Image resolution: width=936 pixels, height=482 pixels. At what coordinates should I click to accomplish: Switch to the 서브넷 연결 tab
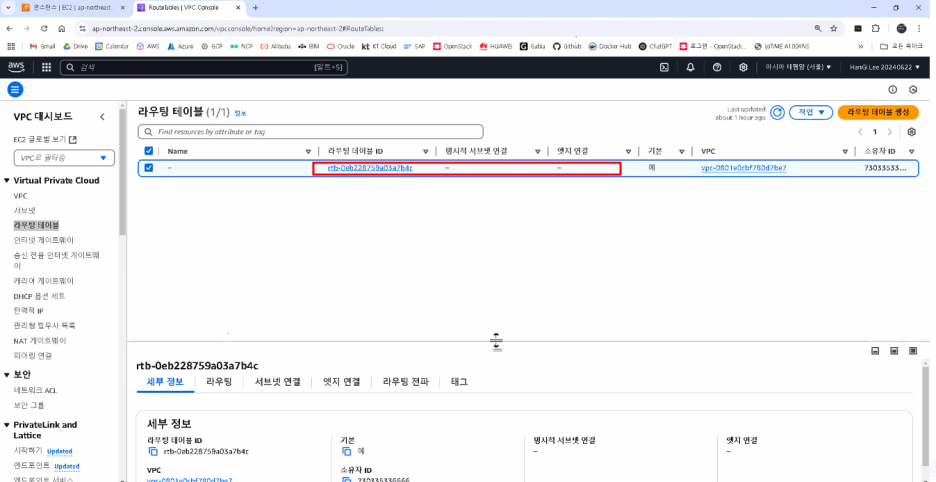click(278, 382)
